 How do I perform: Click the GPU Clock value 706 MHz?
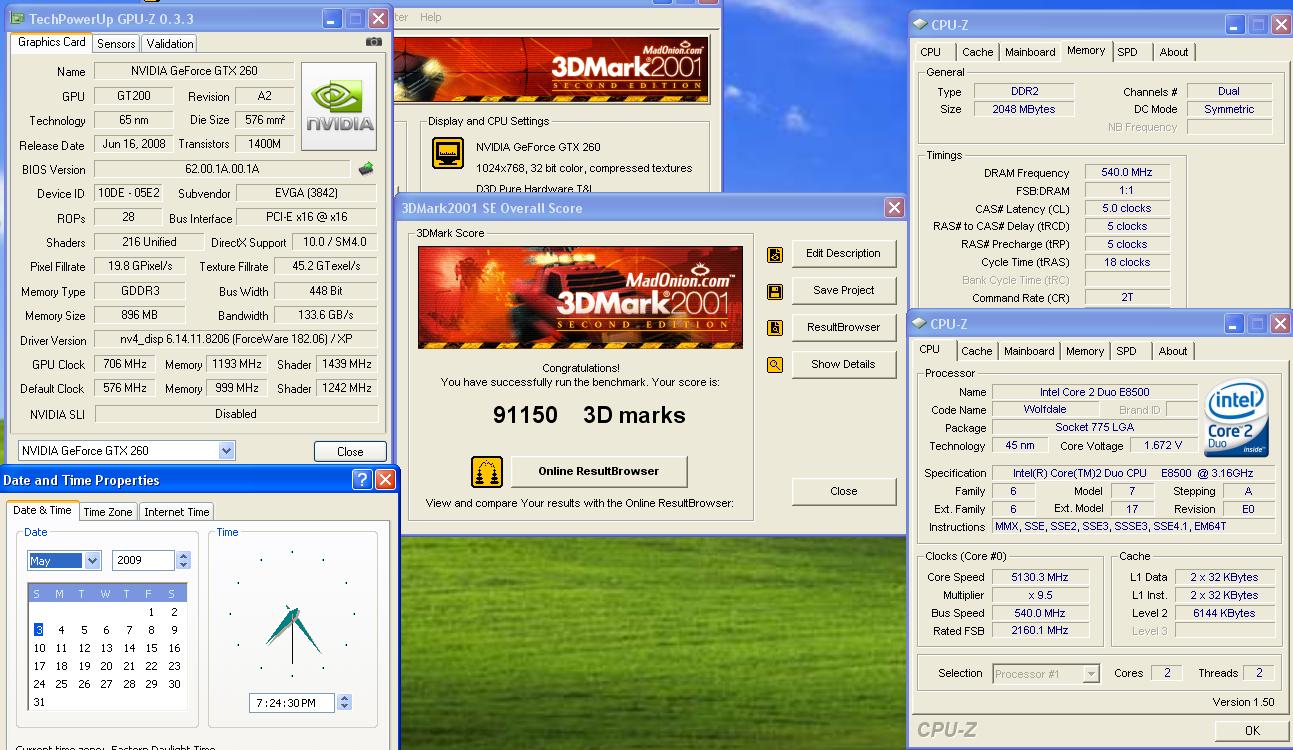tap(124, 365)
